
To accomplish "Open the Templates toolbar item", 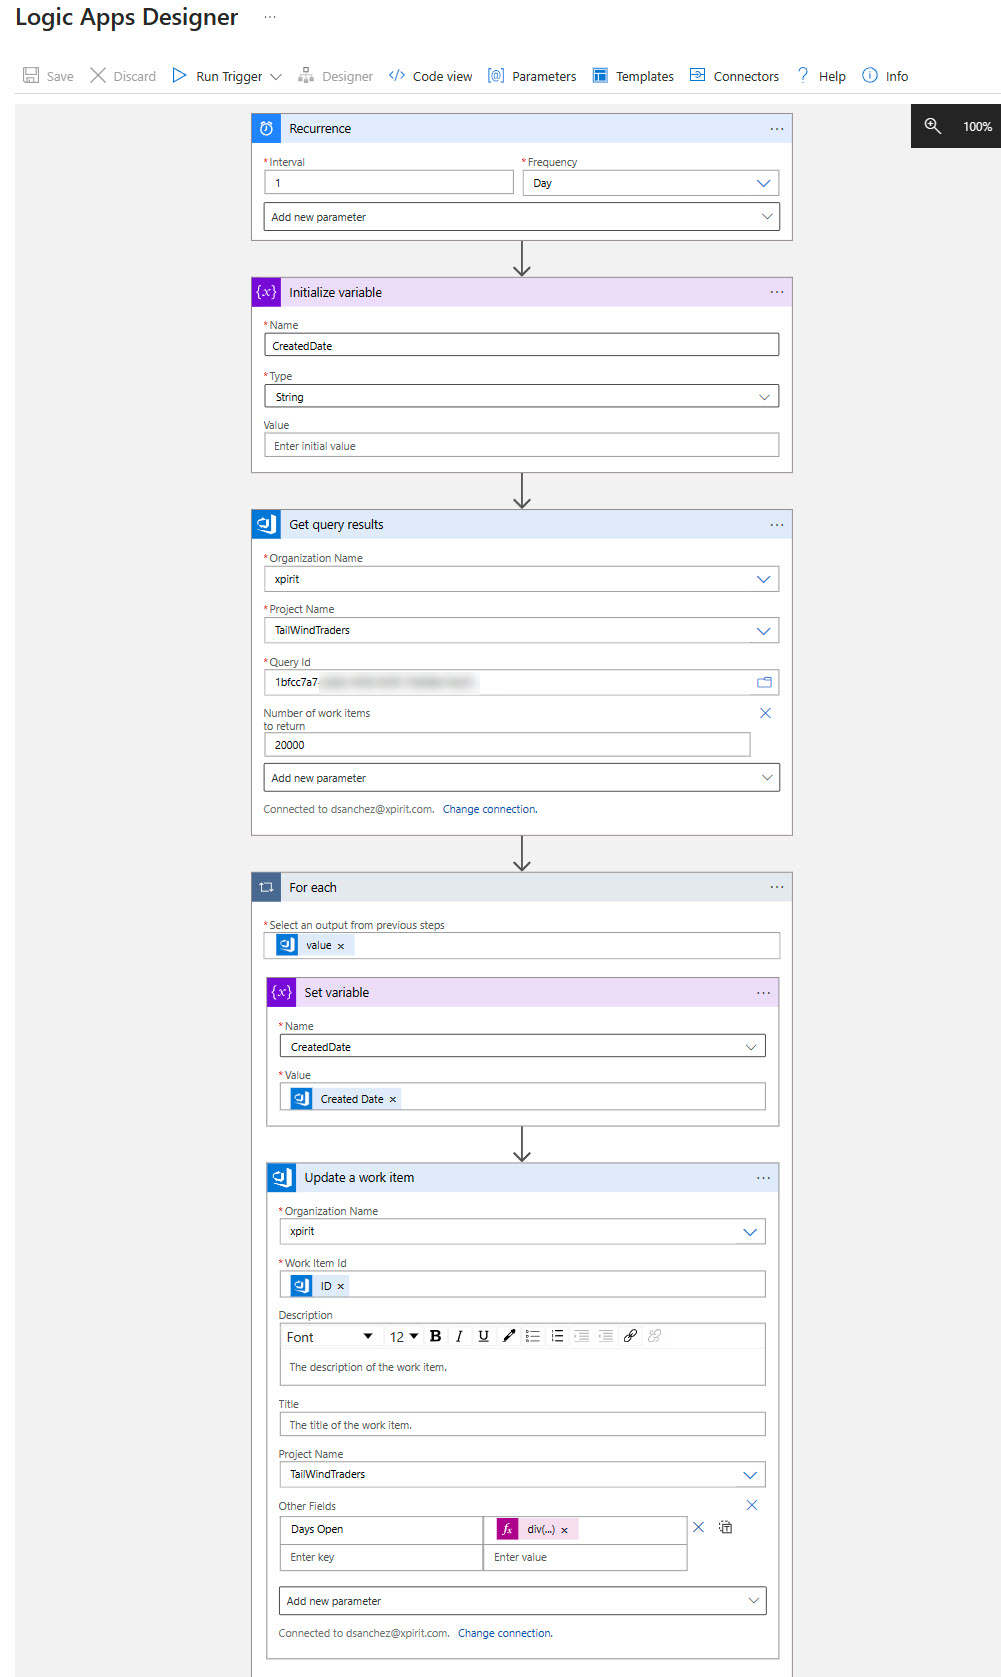I will point(633,76).
